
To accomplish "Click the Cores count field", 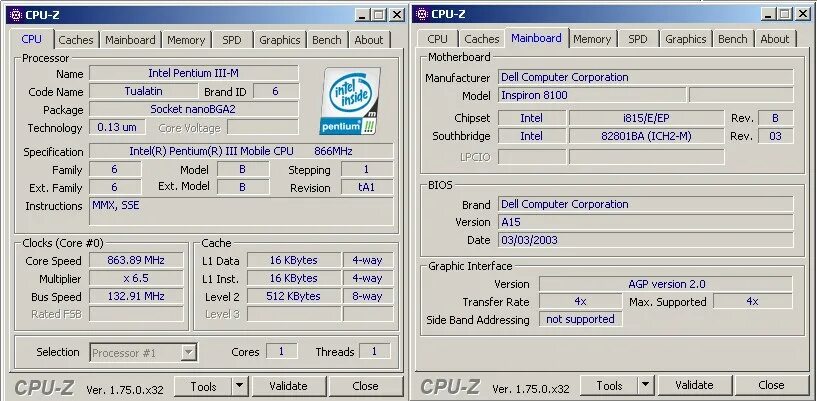I will 281,352.
